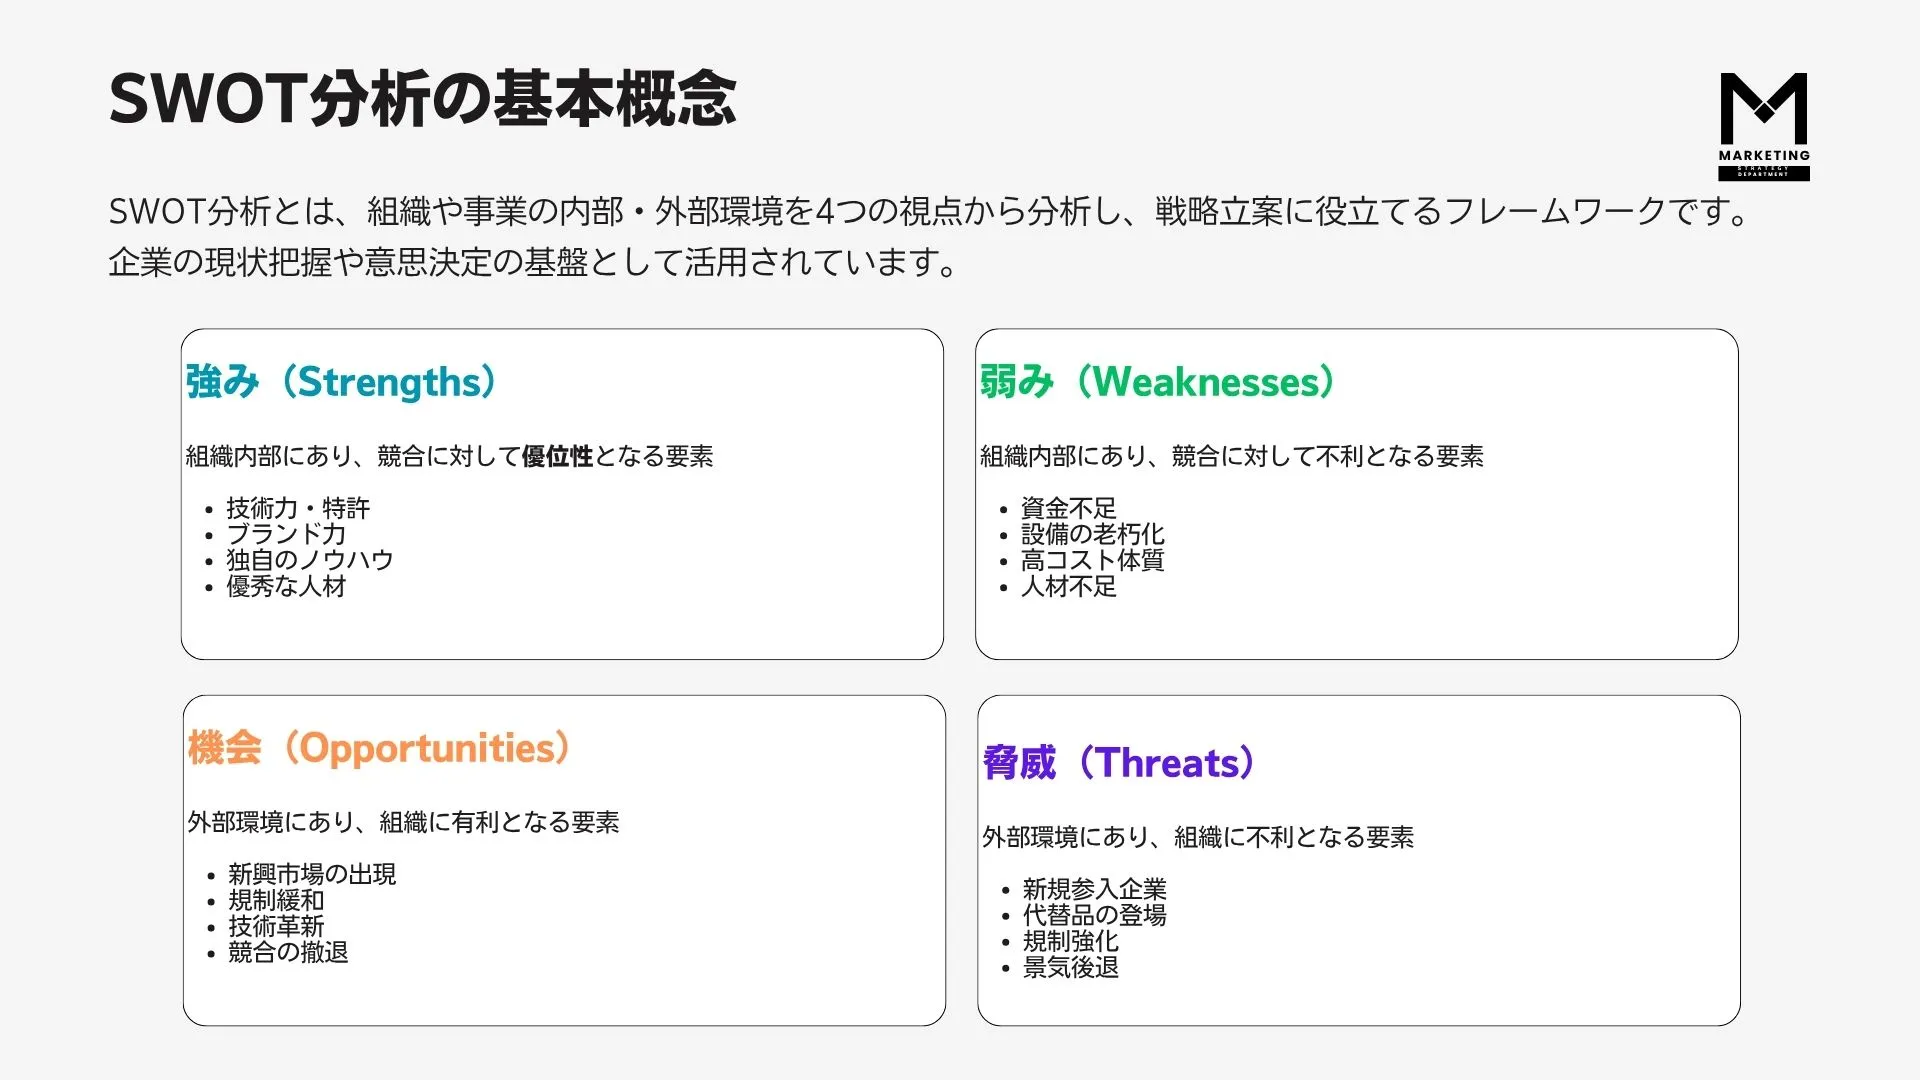
Task: Click the MARKETING label under logo
Action: pyautogui.click(x=1764, y=156)
